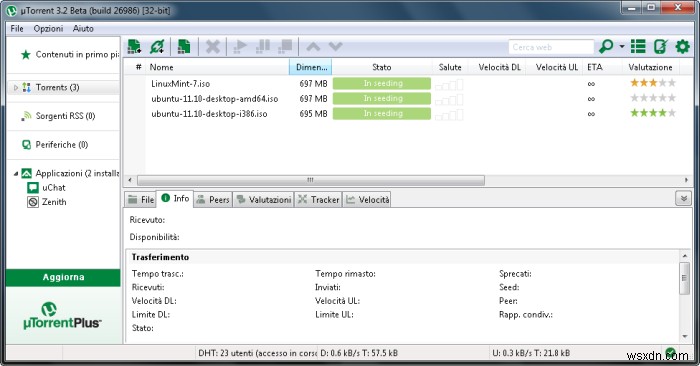
Task: Open Preferences with the gear icon
Action: pyautogui.click(x=682, y=46)
